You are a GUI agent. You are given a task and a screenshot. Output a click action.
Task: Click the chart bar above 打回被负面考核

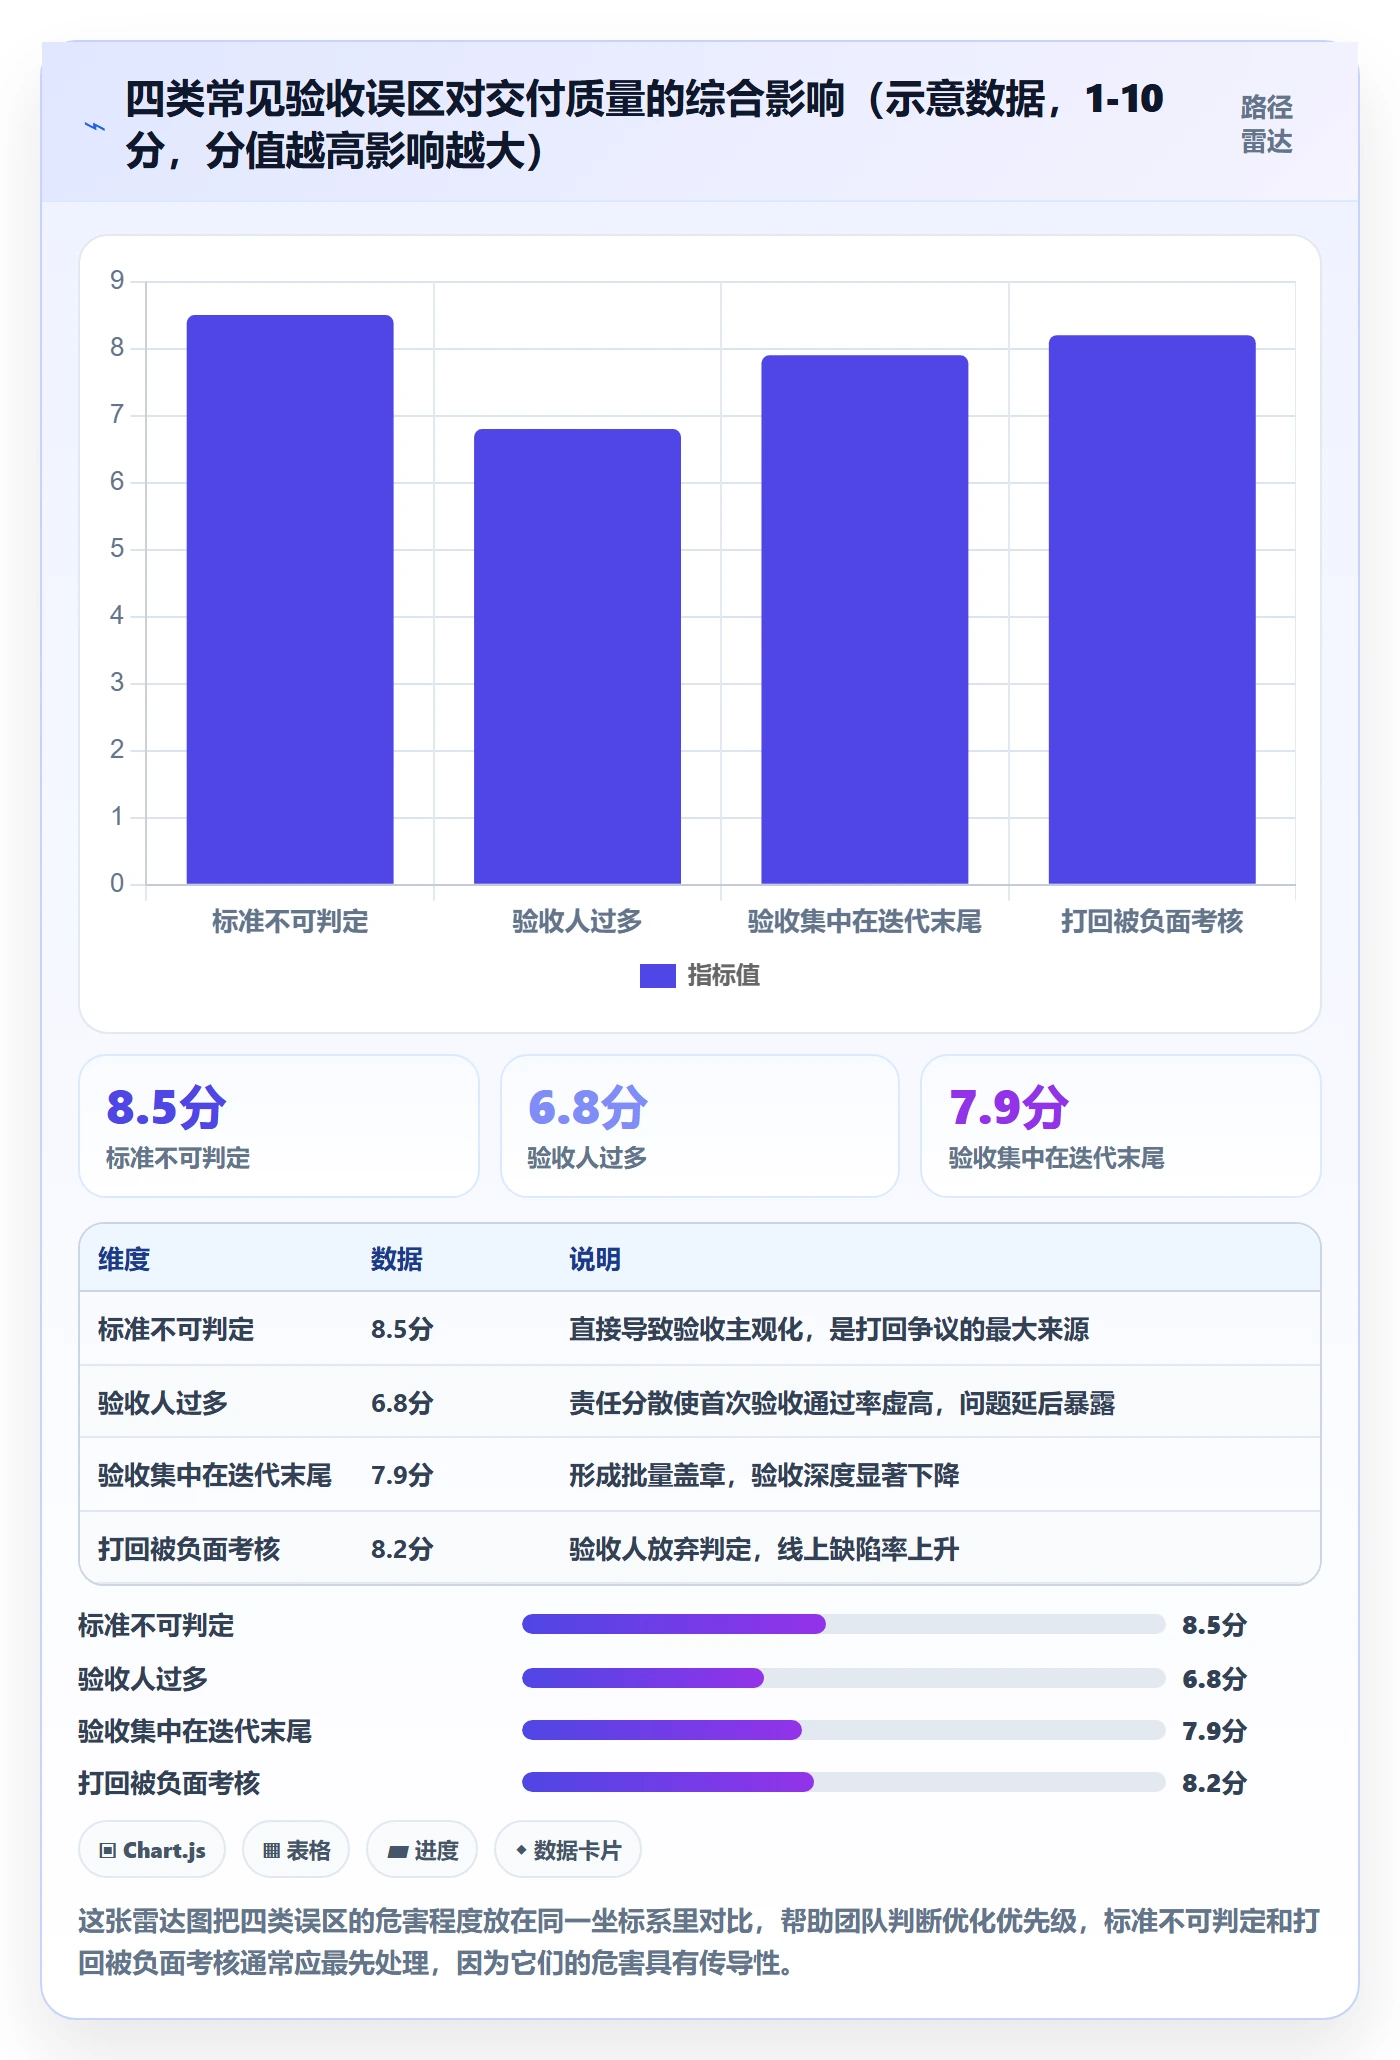click(1152, 609)
